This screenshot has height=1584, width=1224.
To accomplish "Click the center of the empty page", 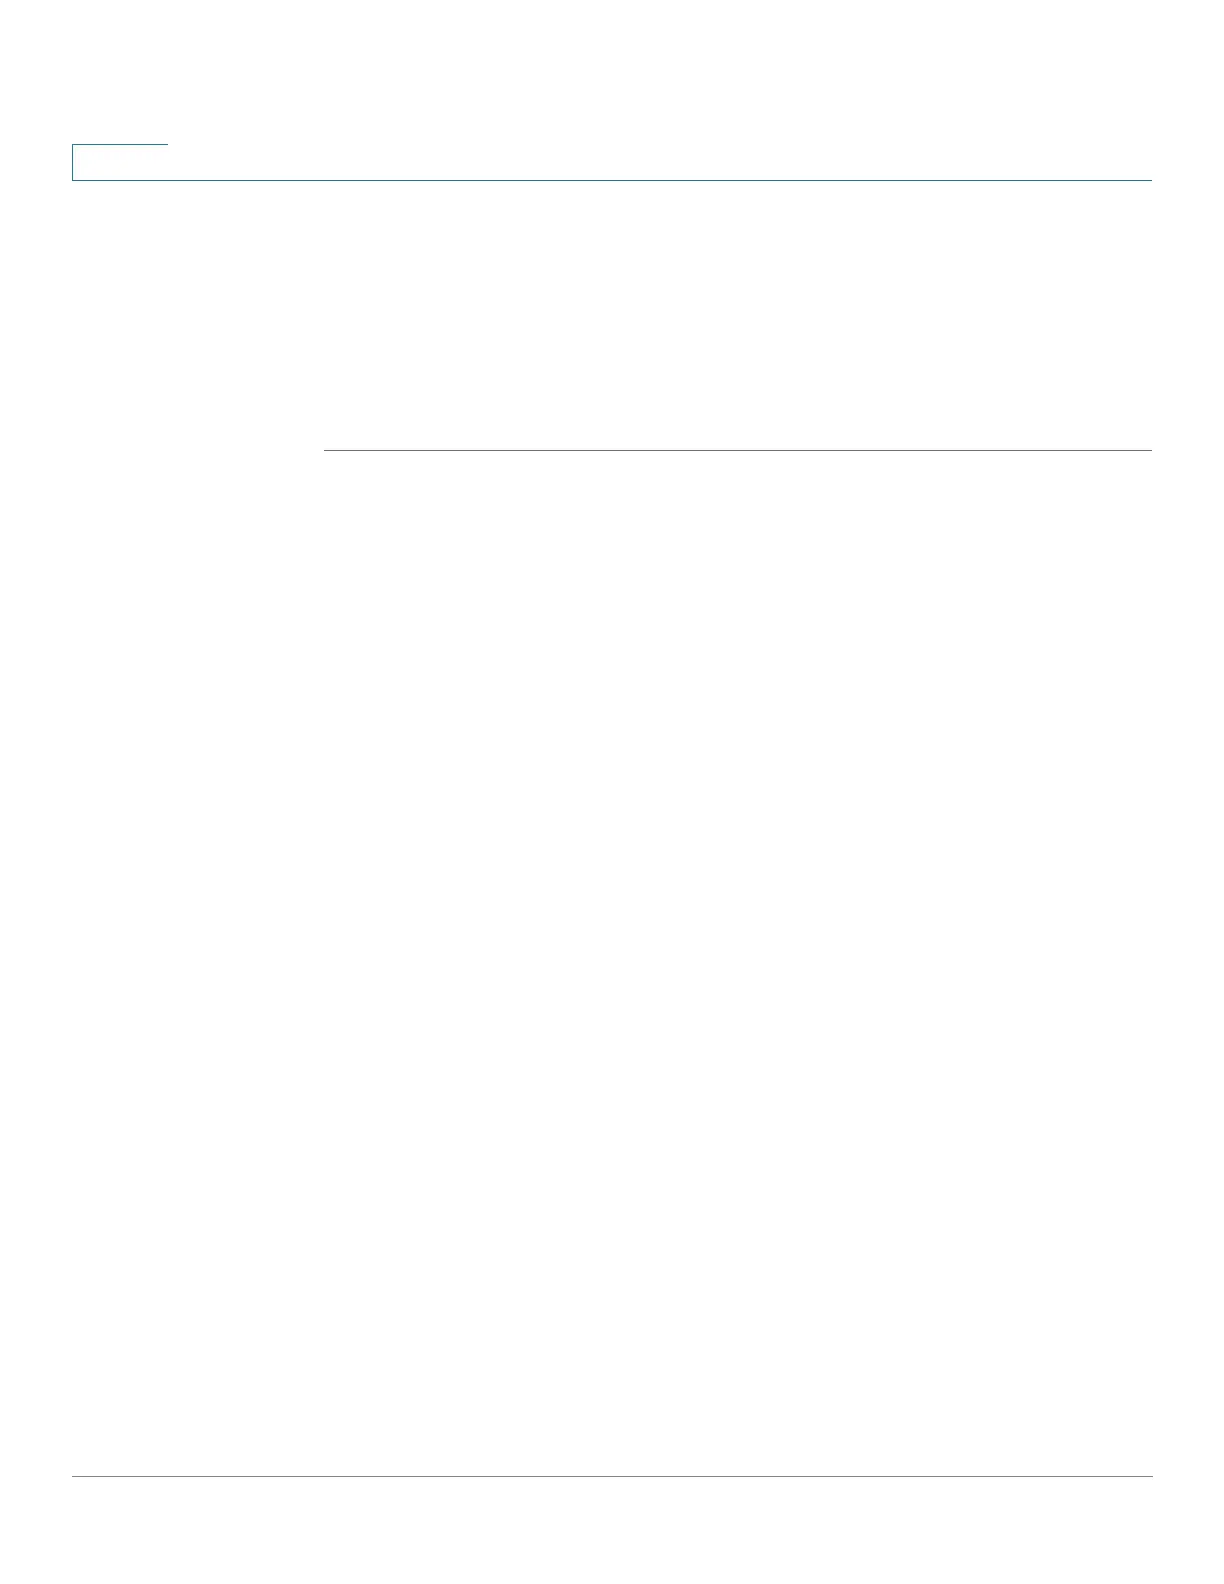I will [x=612, y=792].
